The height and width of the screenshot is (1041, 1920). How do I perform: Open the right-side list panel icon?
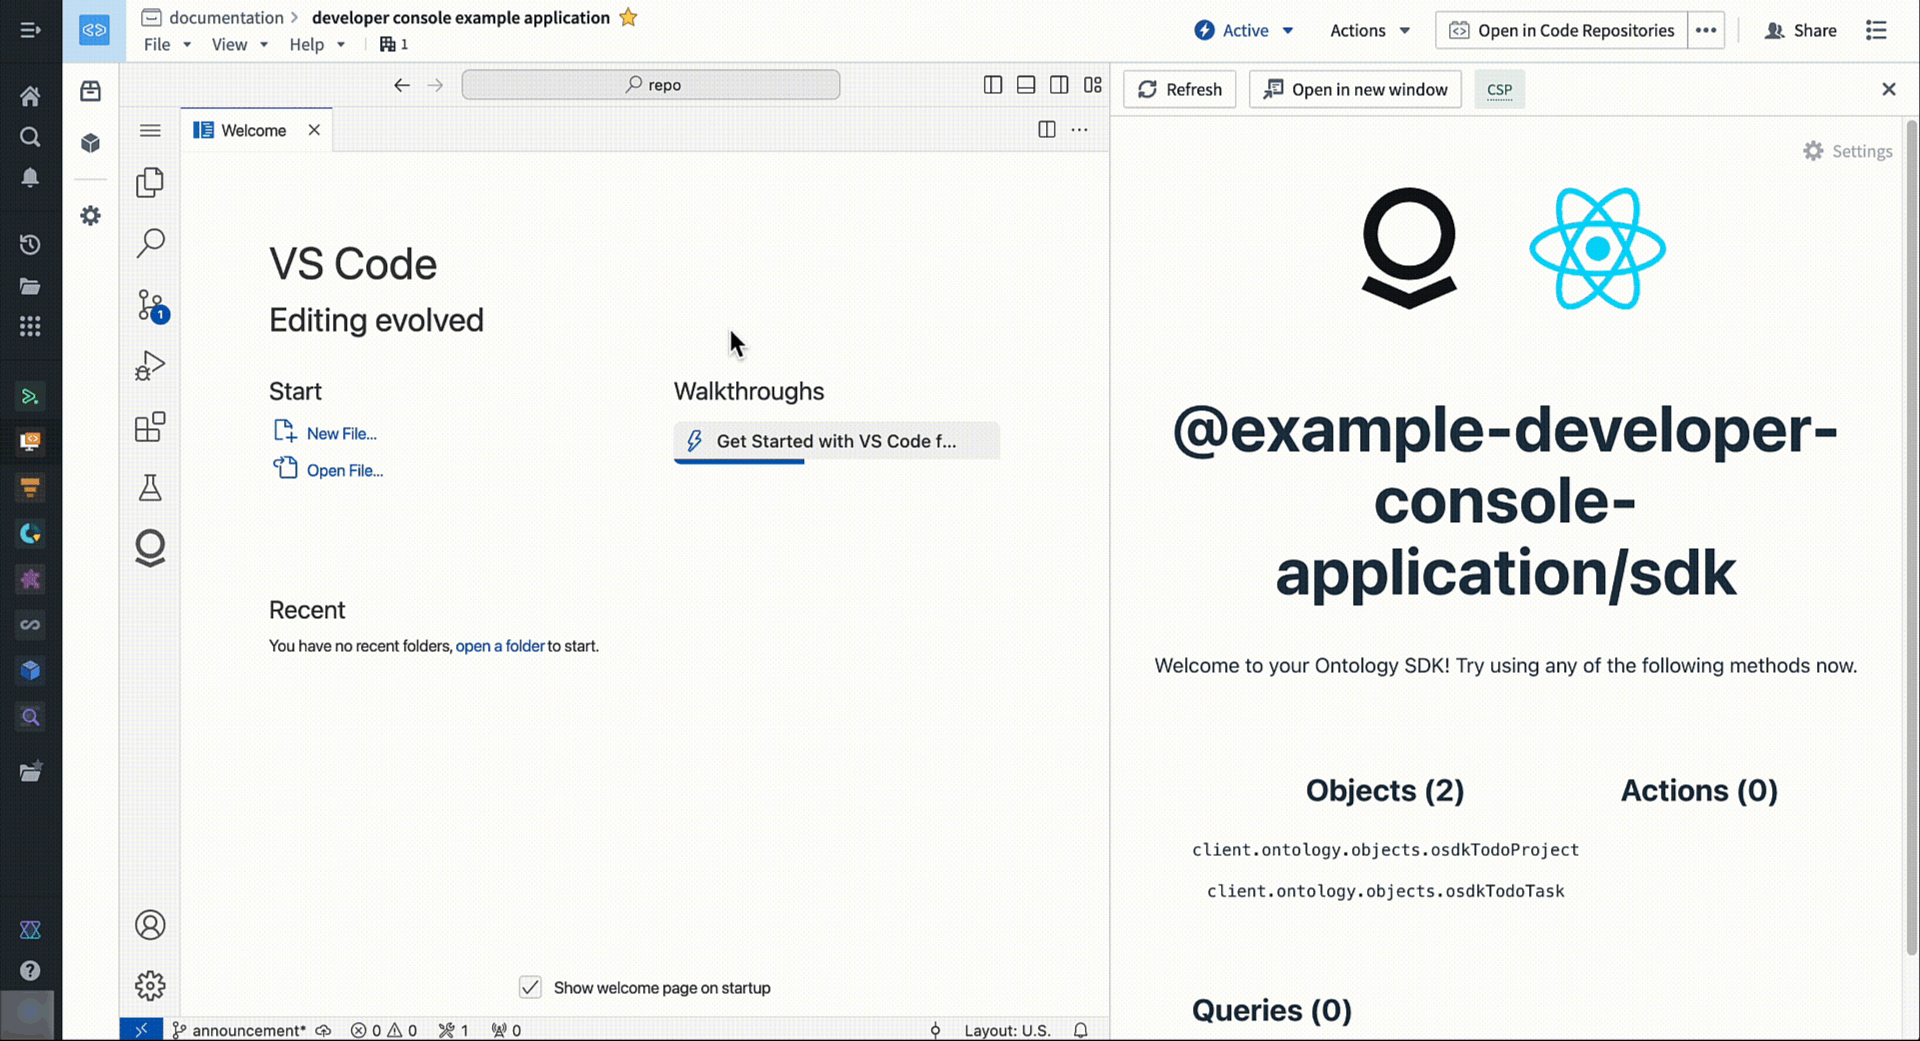(x=1876, y=30)
